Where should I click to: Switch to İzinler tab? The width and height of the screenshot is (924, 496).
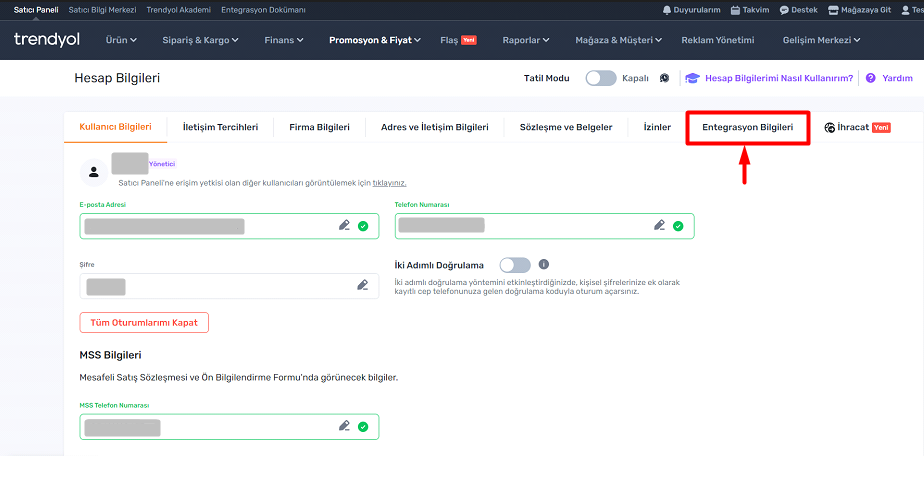coord(657,127)
